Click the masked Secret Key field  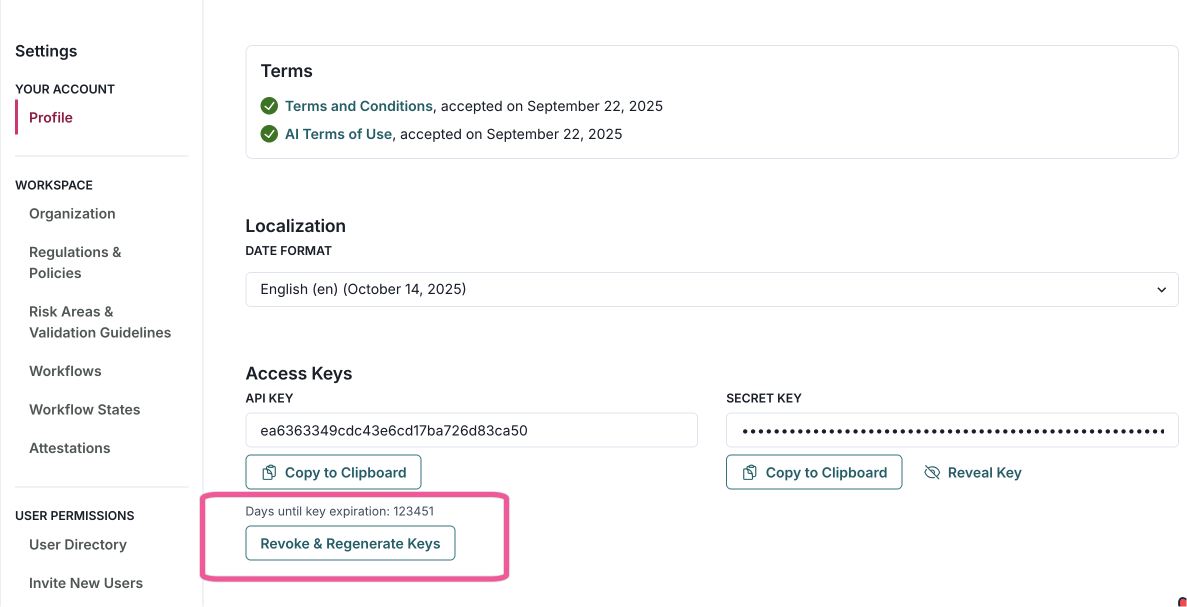pos(951,431)
